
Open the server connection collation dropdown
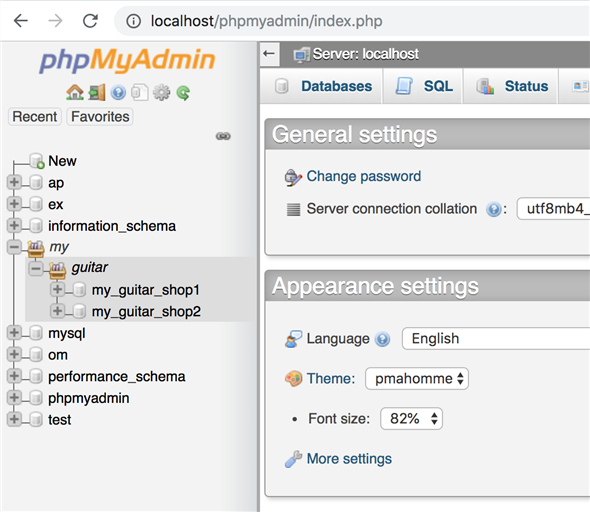click(554, 208)
